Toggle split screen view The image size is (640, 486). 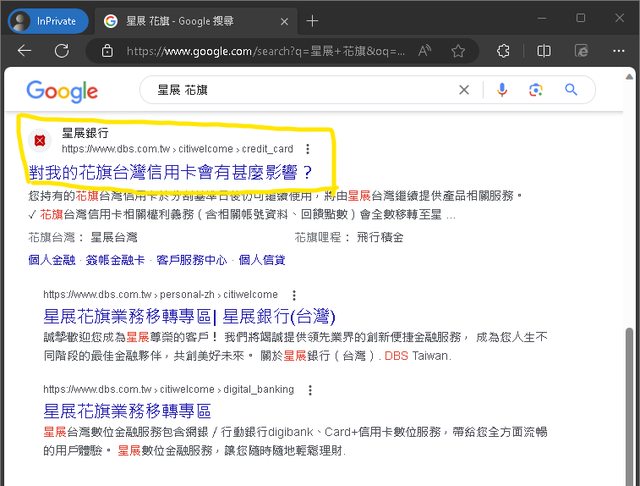[544, 51]
